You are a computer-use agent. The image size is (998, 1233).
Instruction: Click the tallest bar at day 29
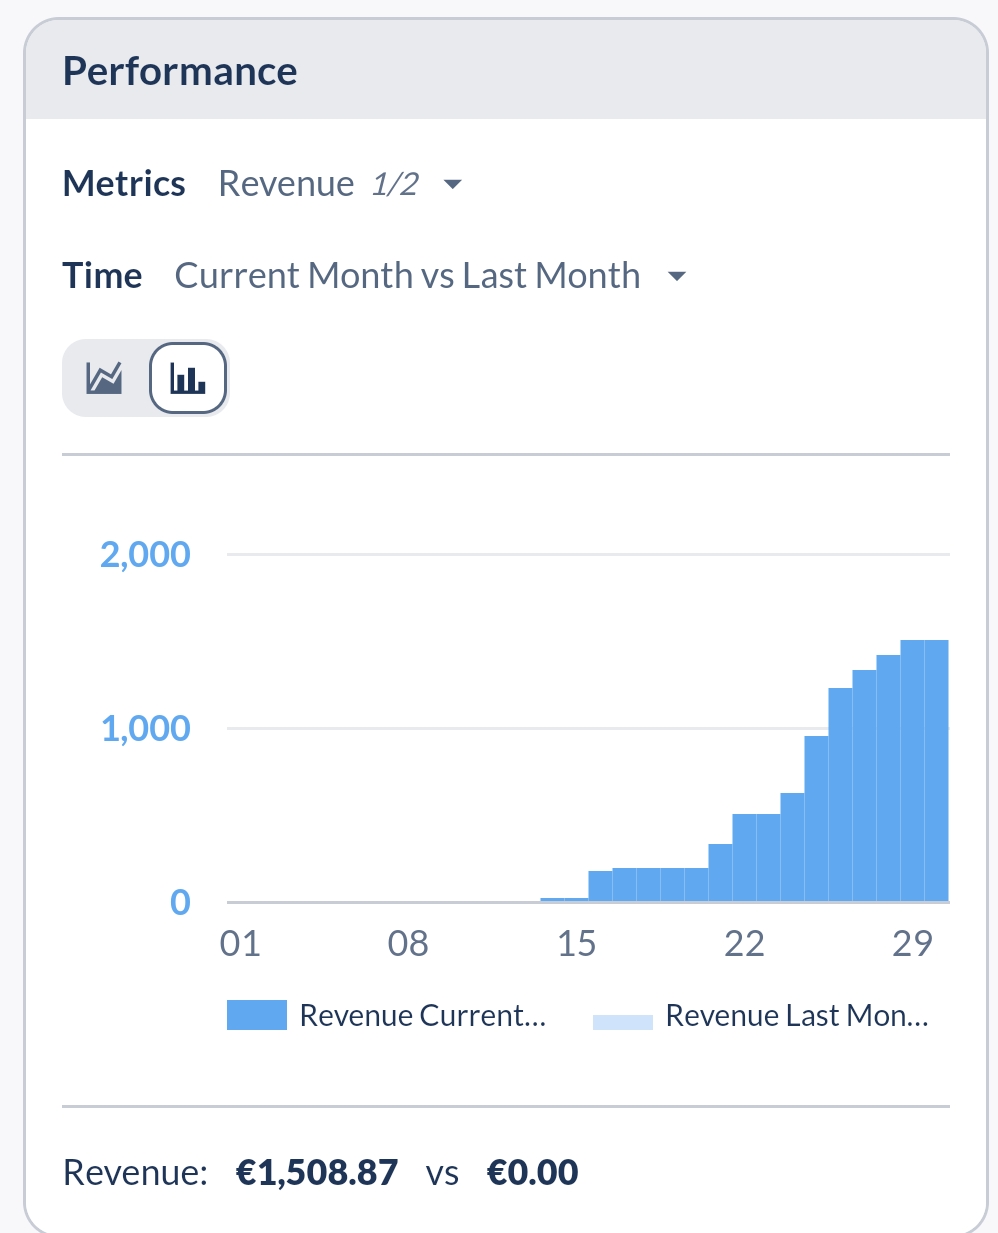pos(912,771)
